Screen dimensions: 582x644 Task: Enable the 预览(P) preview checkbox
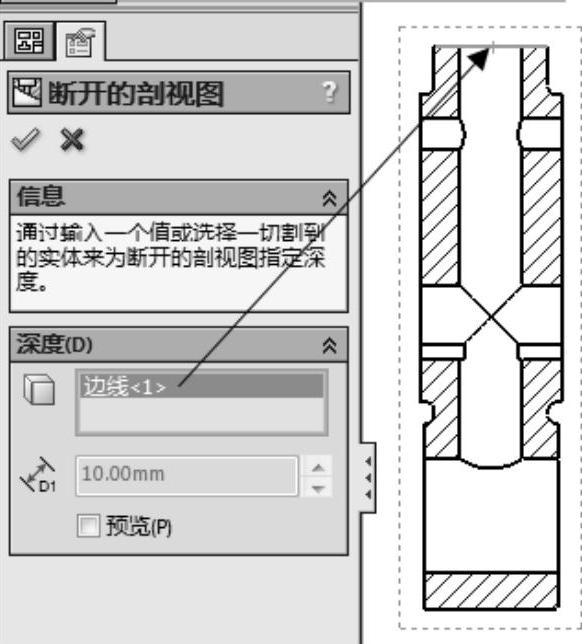coord(88,526)
